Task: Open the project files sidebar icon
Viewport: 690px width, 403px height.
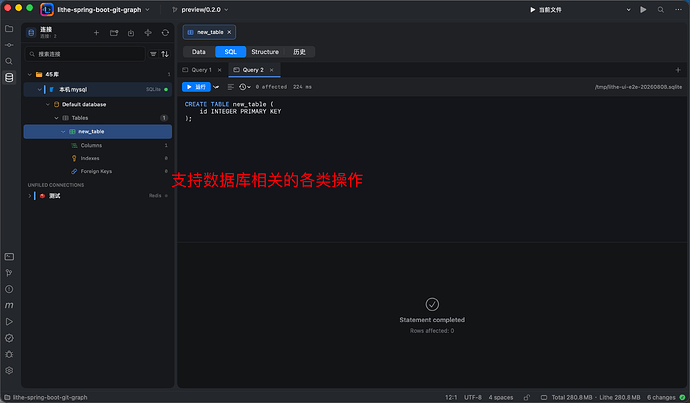Action: coord(9,29)
